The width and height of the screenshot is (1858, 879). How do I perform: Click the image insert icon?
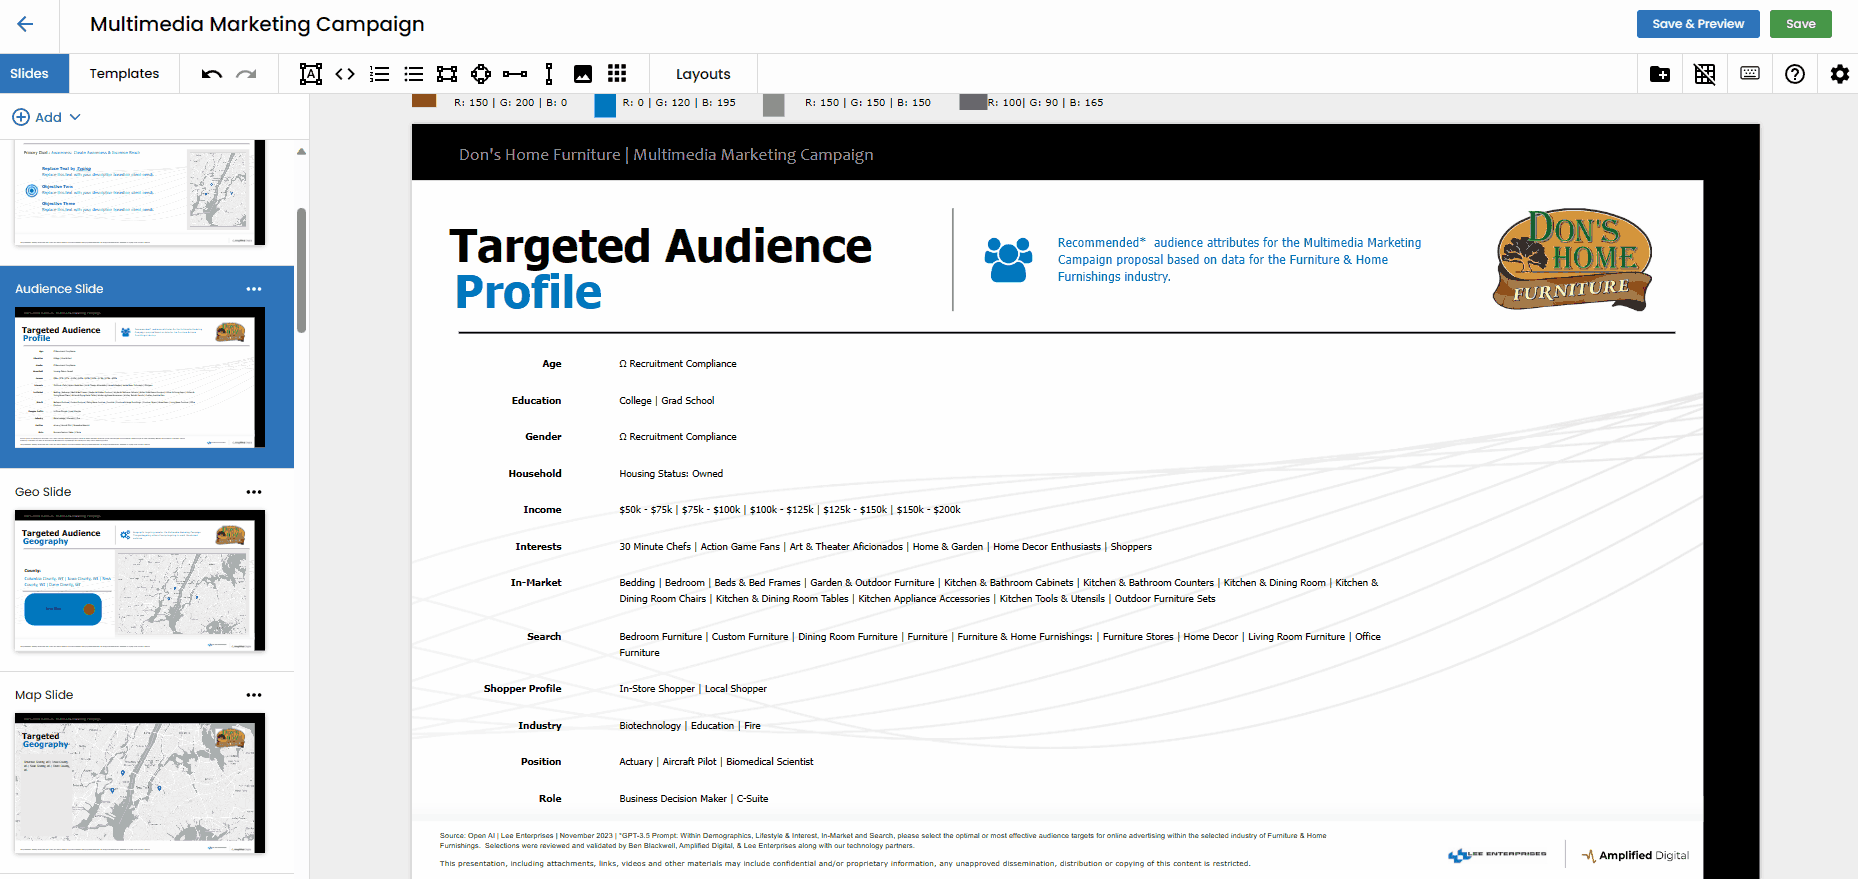[583, 74]
